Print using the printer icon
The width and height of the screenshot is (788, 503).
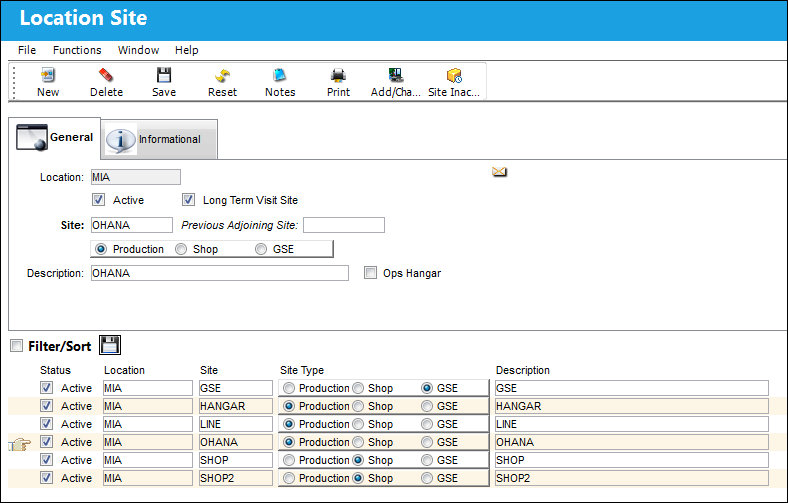338,75
